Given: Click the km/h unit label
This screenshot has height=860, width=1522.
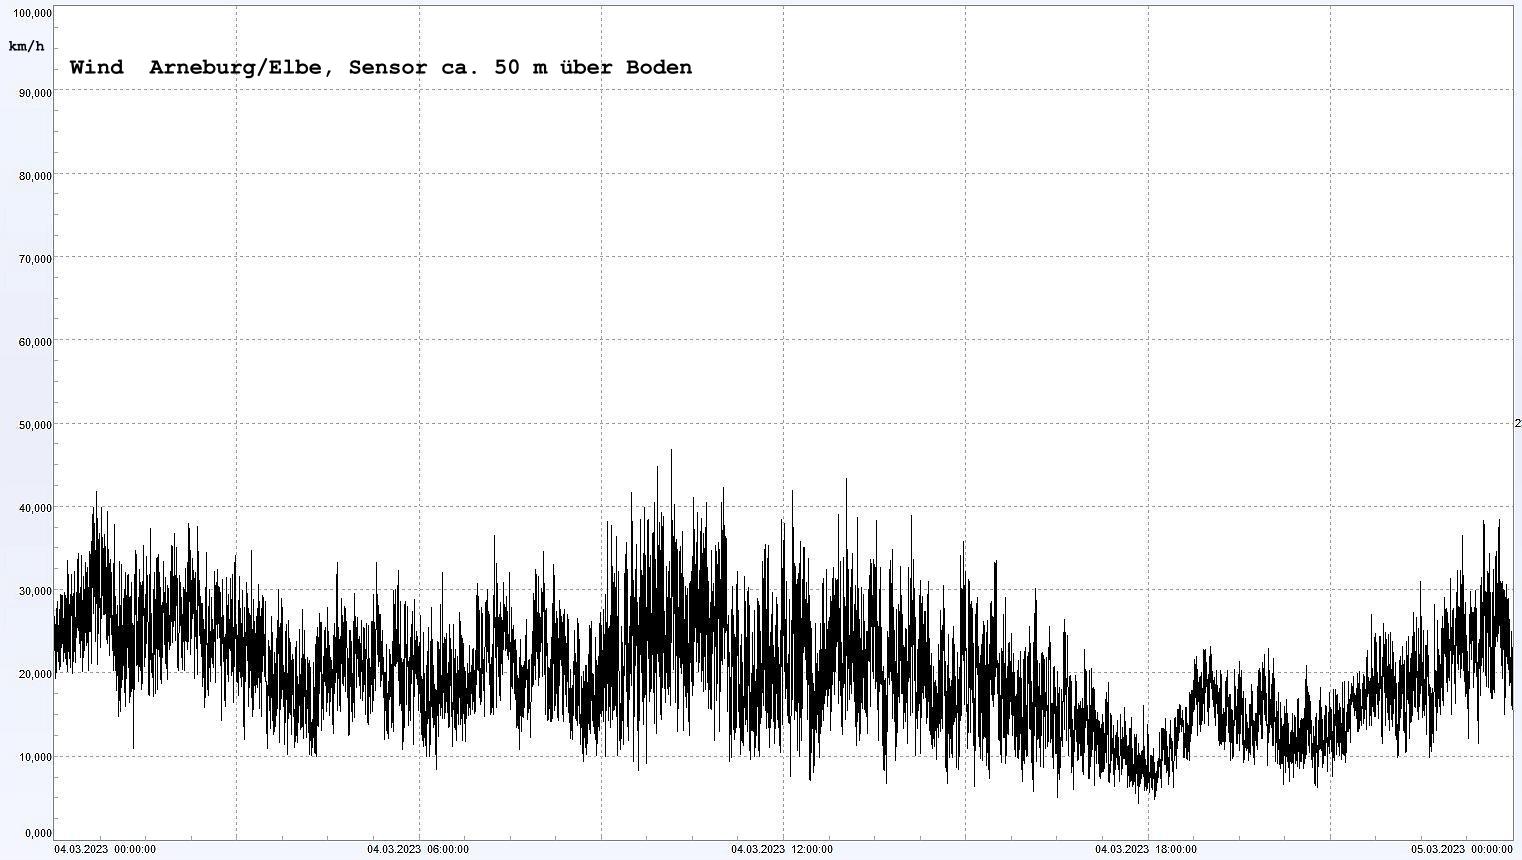Looking at the screenshot, I should tap(26, 47).
